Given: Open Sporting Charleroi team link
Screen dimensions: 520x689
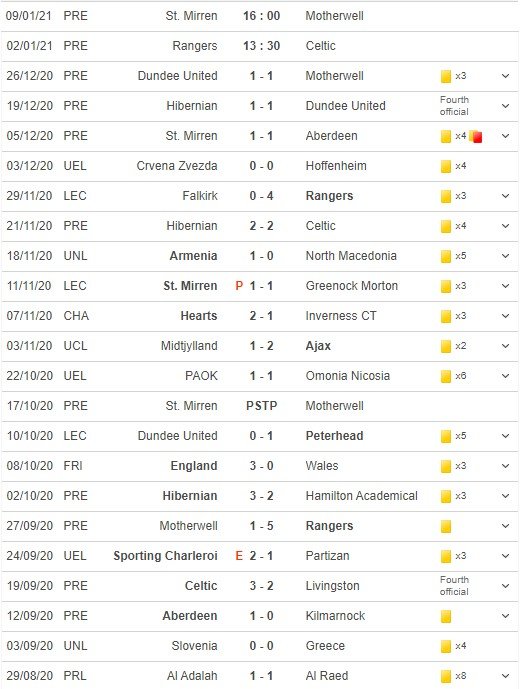Looking at the screenshot, I should (165, 556).
